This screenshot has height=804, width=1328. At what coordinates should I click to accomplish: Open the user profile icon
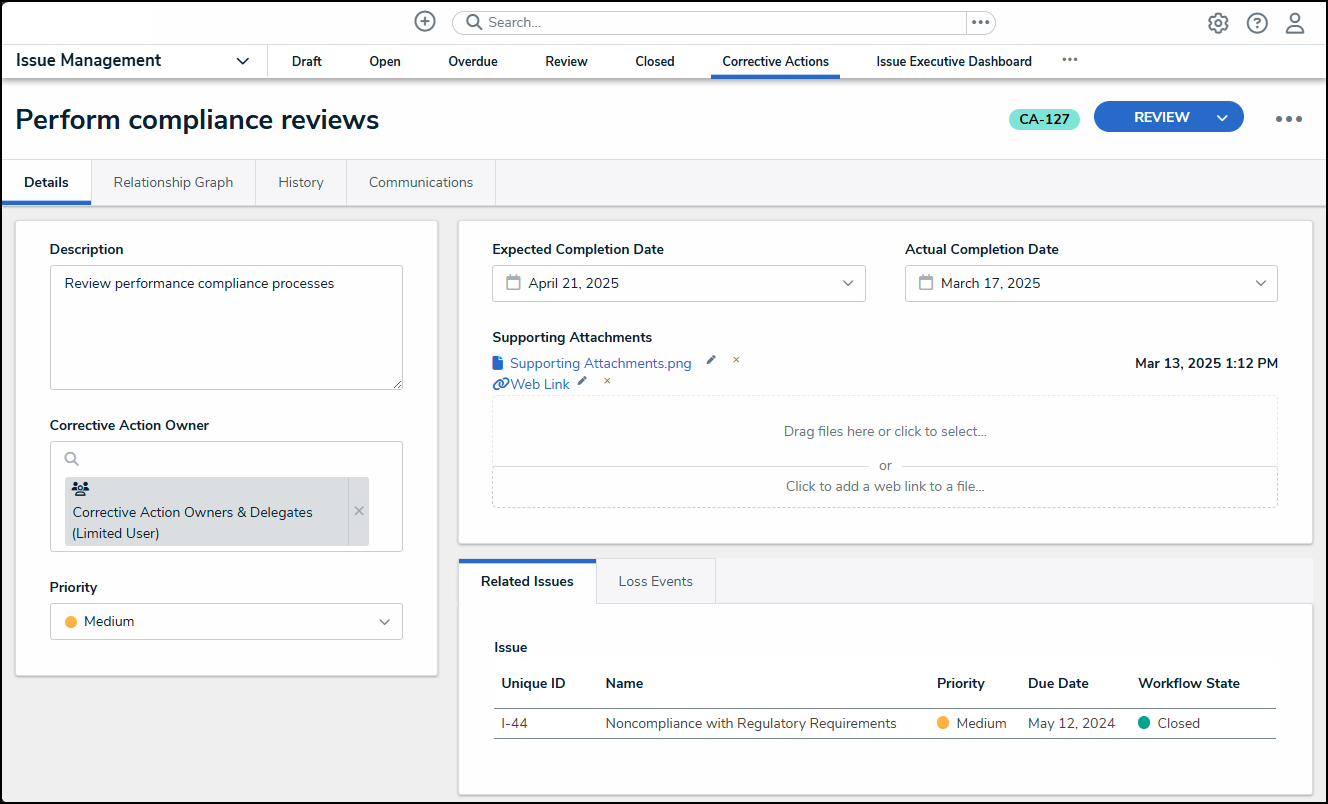pyautogui.click(x=1295, y=23)
